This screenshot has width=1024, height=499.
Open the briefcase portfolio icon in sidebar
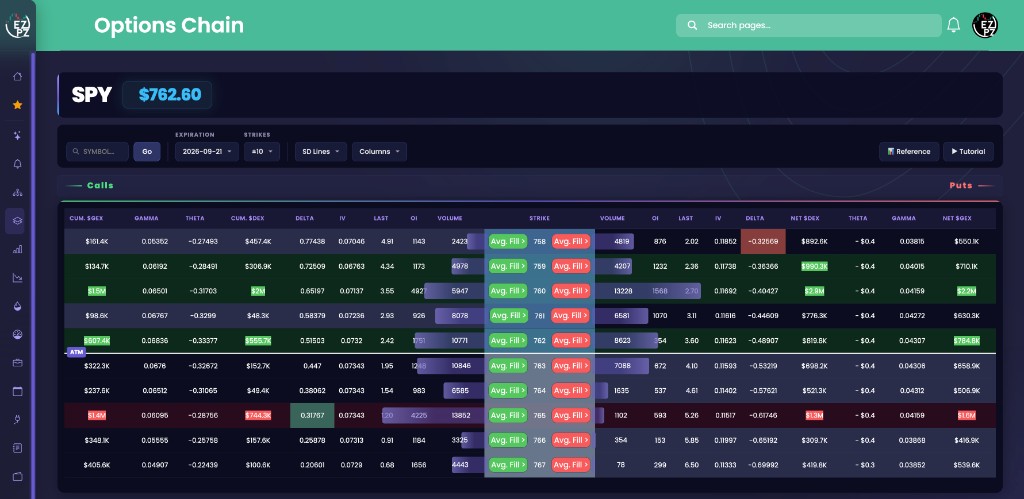click(x=18, y=362)
